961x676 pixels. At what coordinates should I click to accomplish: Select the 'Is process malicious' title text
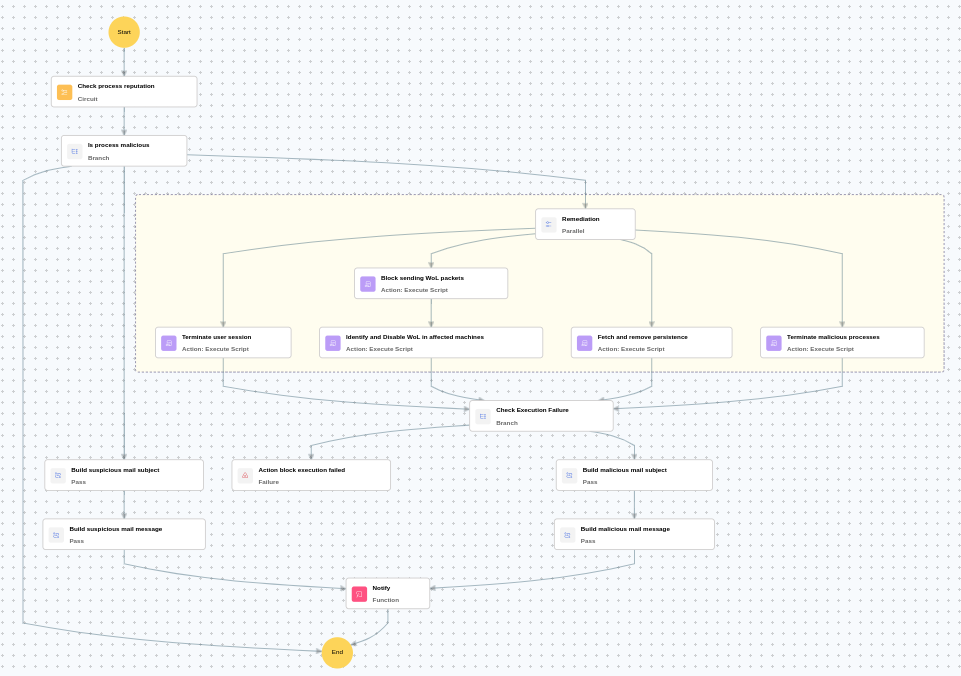coord(118,145)
